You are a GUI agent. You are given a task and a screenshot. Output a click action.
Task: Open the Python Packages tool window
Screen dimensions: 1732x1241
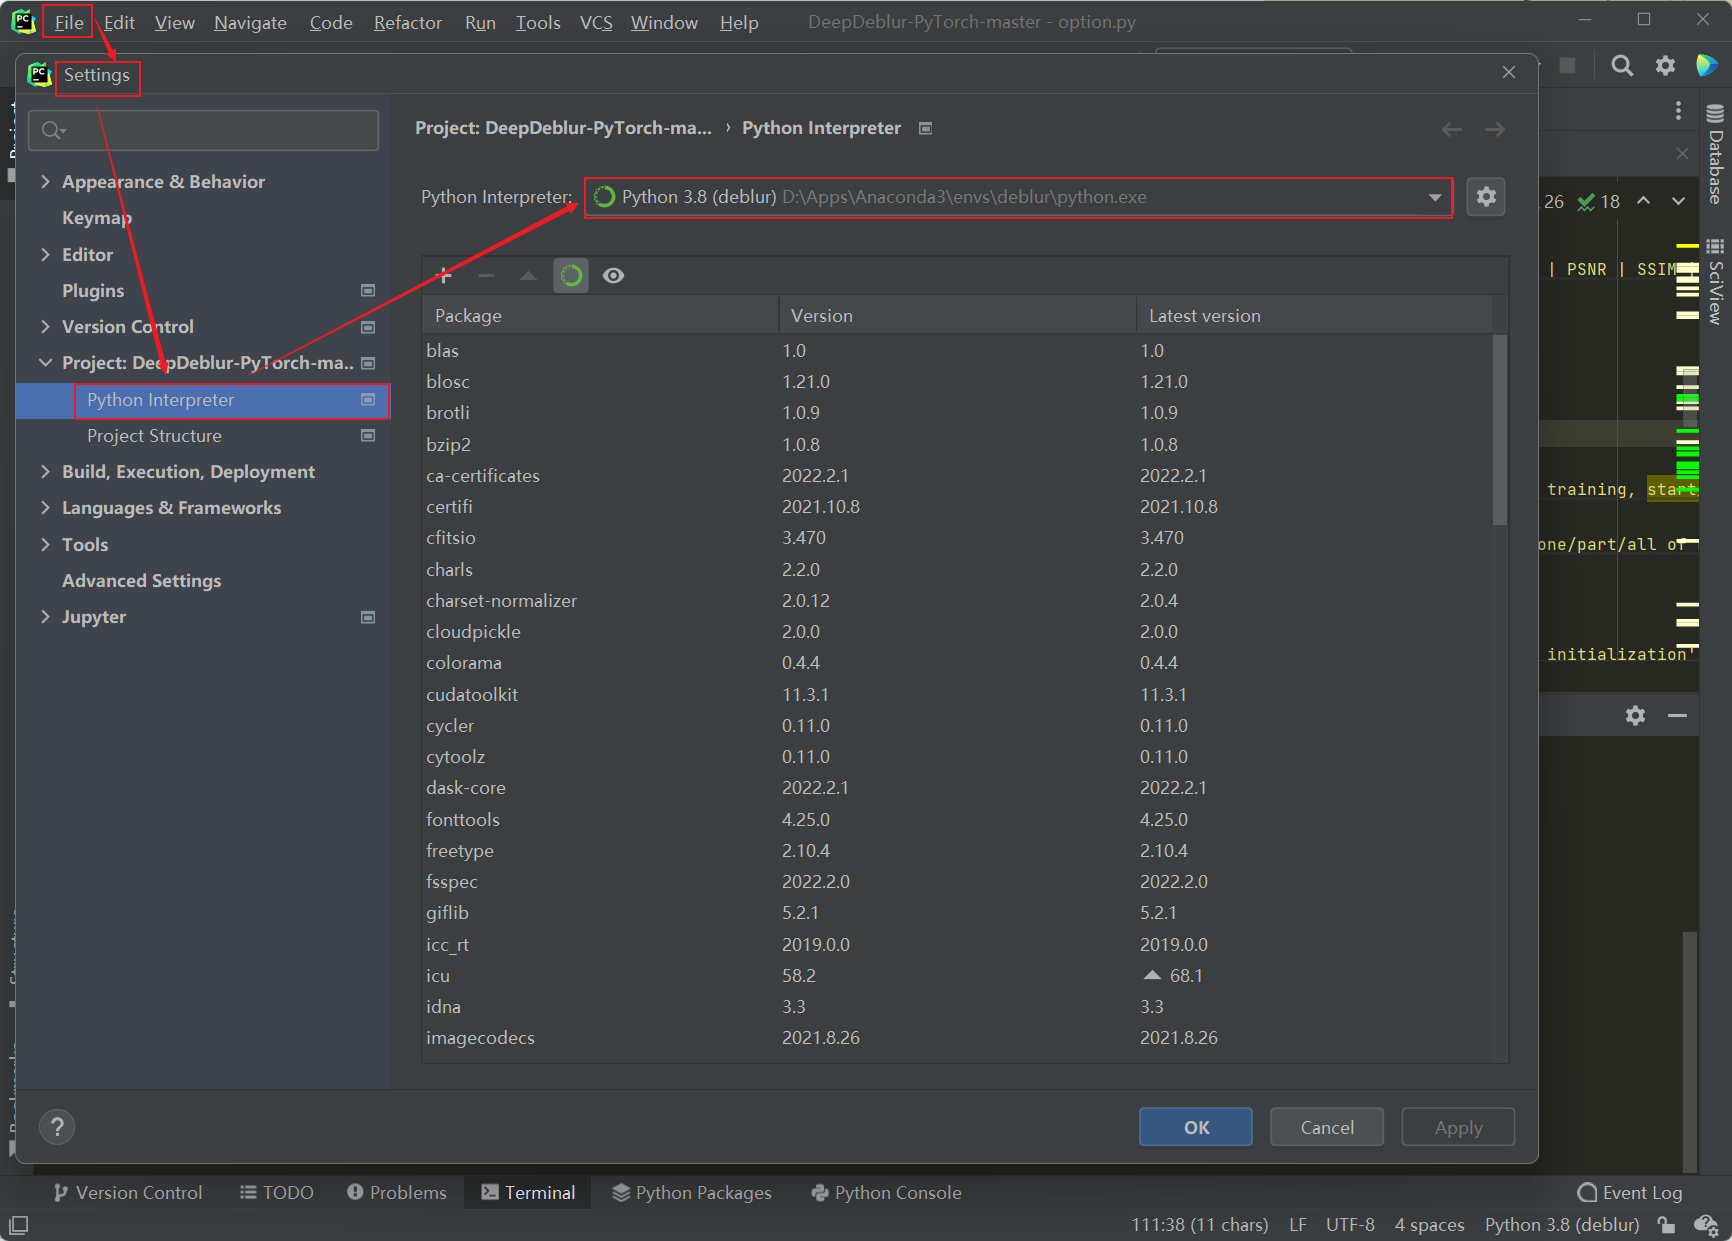click(x=692, y=1192)
